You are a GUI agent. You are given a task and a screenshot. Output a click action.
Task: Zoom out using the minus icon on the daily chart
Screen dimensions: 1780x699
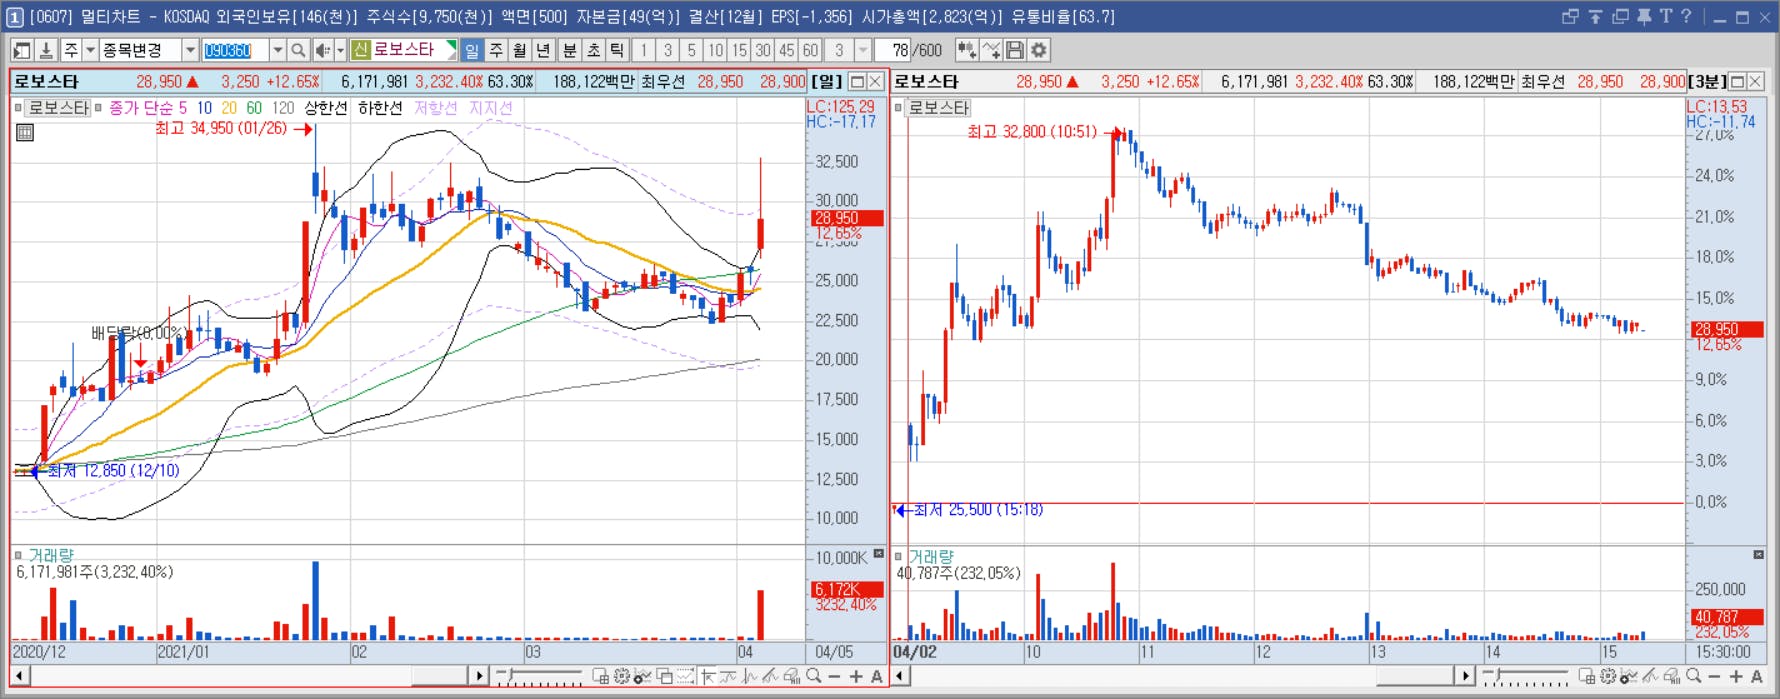click(834, 677)
